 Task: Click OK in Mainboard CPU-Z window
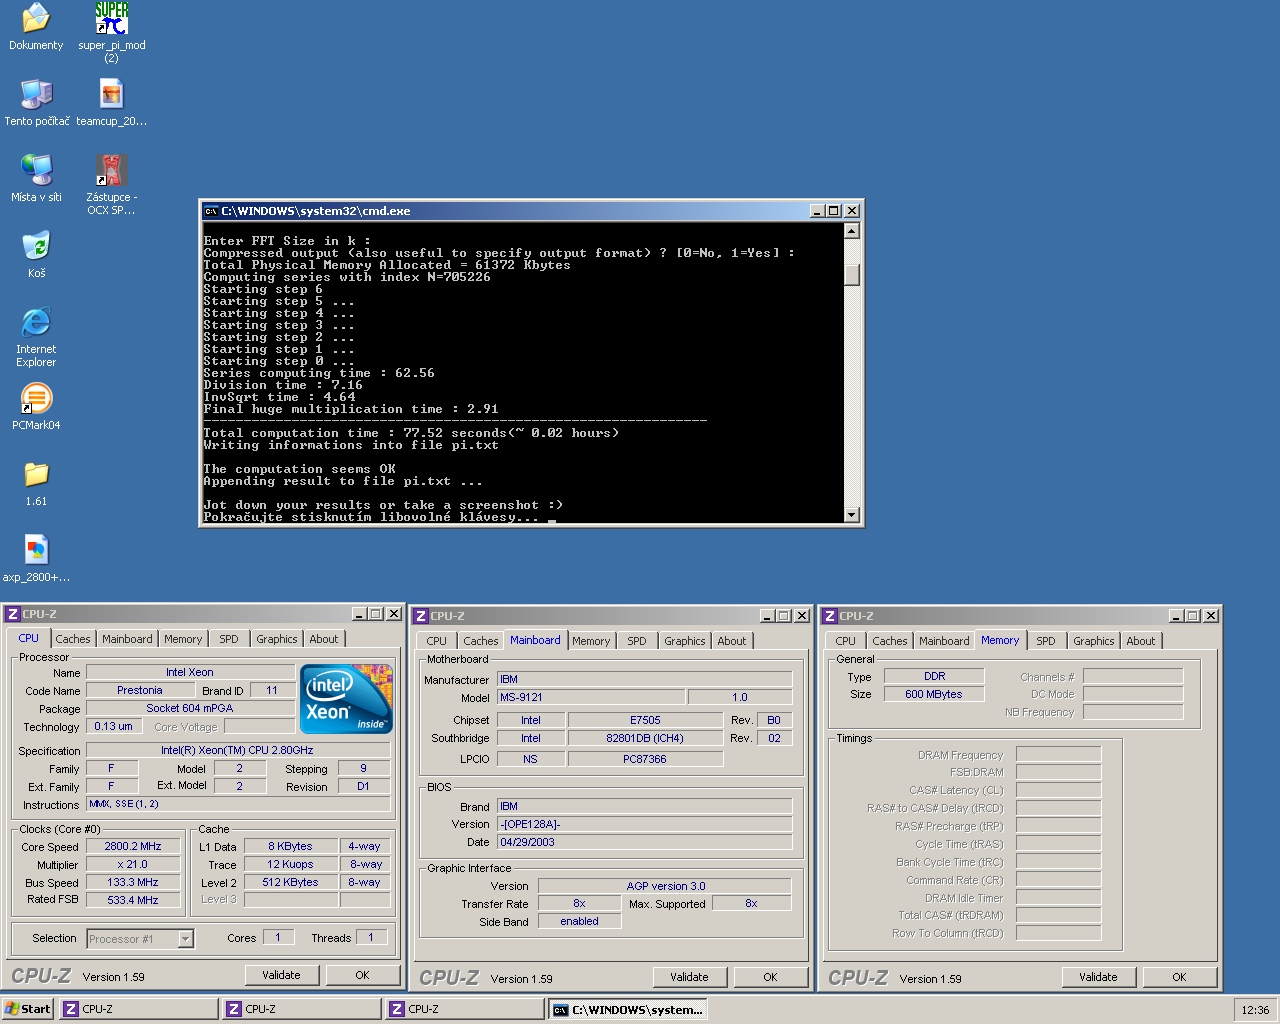[770, 977]
